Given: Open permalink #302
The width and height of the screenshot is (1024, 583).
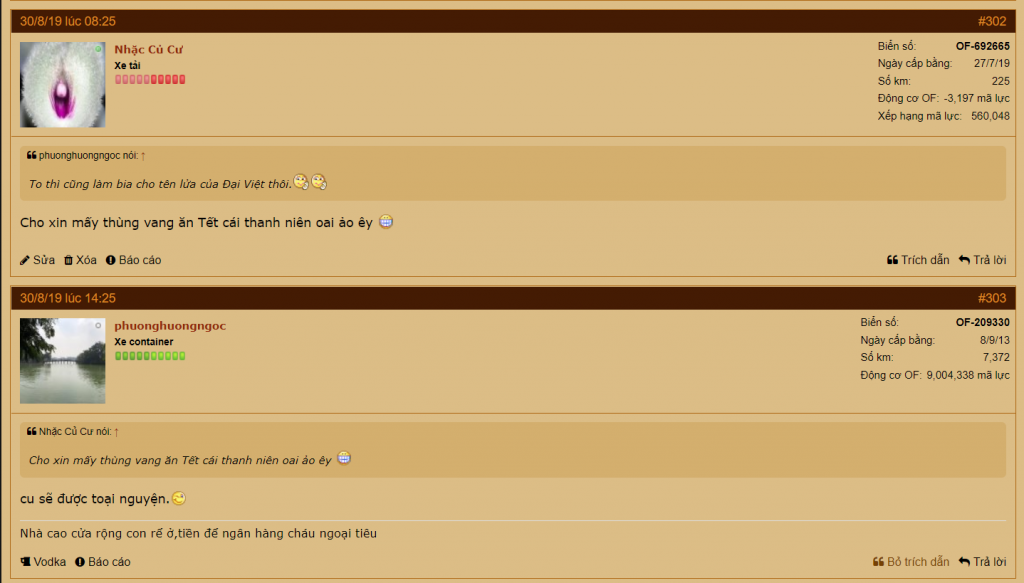Looking at the screenshot, I should (991, 22).
